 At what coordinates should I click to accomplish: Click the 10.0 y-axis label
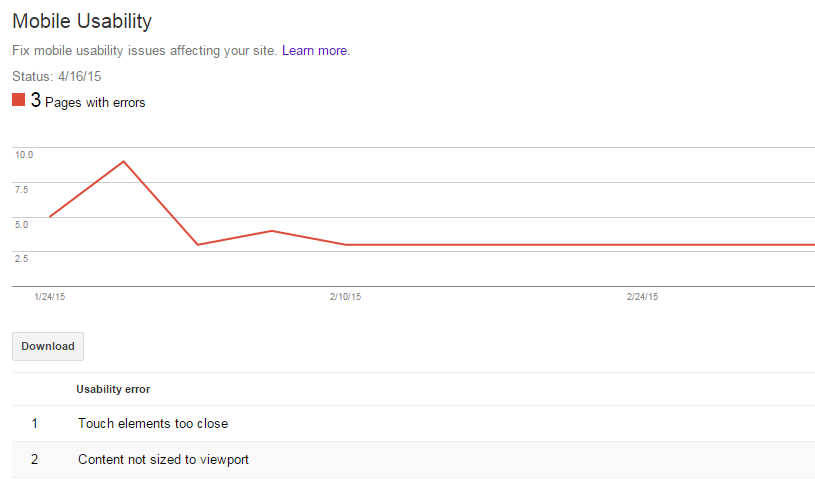pos(24,155)
